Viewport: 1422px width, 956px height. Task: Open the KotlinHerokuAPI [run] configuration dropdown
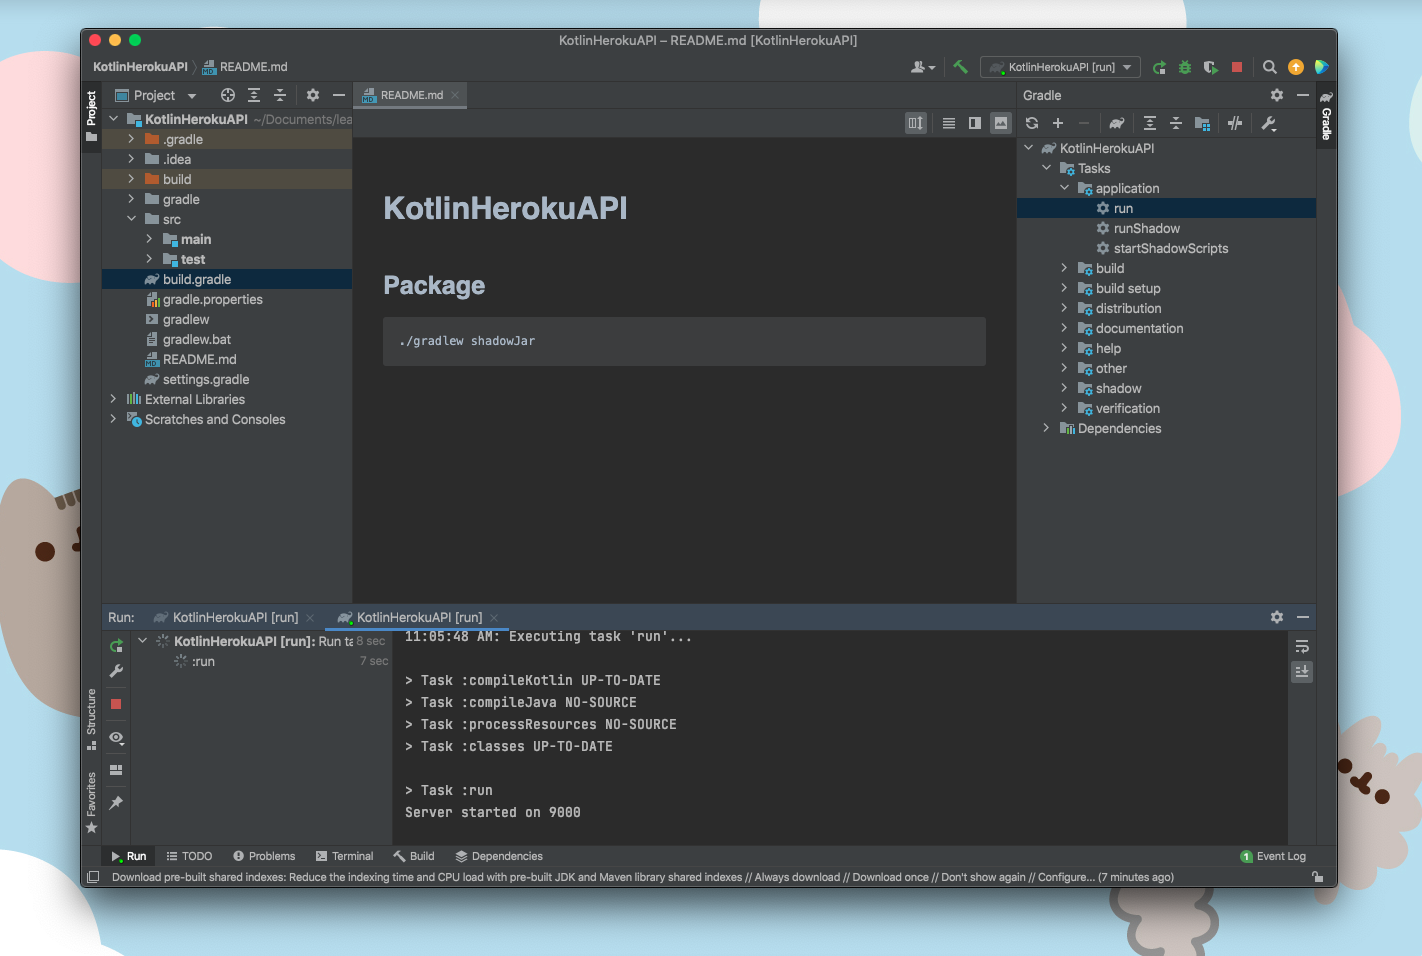1060,67
